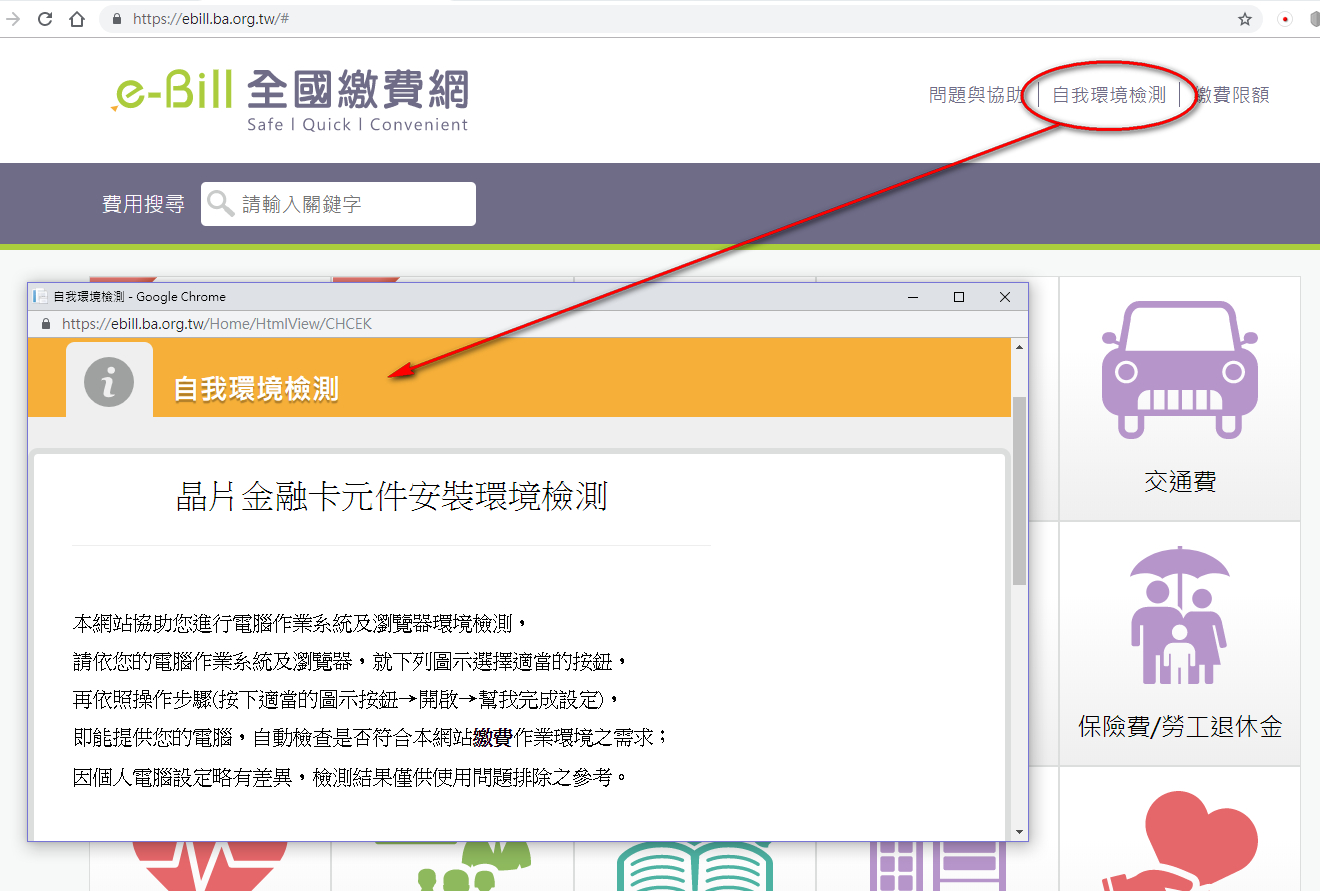Go to browser home via the house icon

77,19
